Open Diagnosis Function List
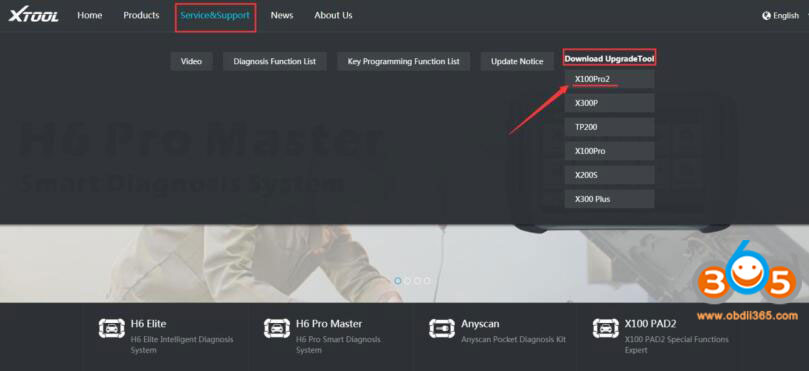This screenshot has width=809, height=371. pos(274,61)
